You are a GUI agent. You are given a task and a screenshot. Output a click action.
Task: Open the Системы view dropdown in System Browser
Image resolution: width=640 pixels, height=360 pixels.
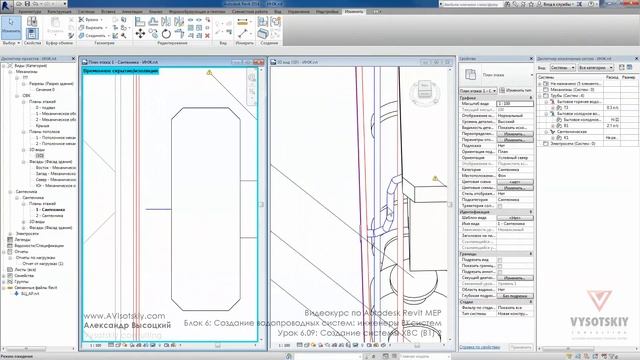562,67
